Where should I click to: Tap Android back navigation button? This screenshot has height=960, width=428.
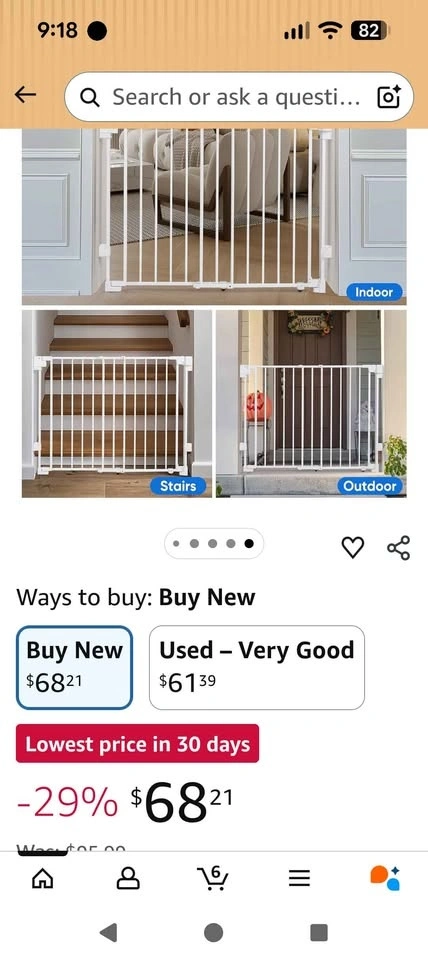[108, 932]
